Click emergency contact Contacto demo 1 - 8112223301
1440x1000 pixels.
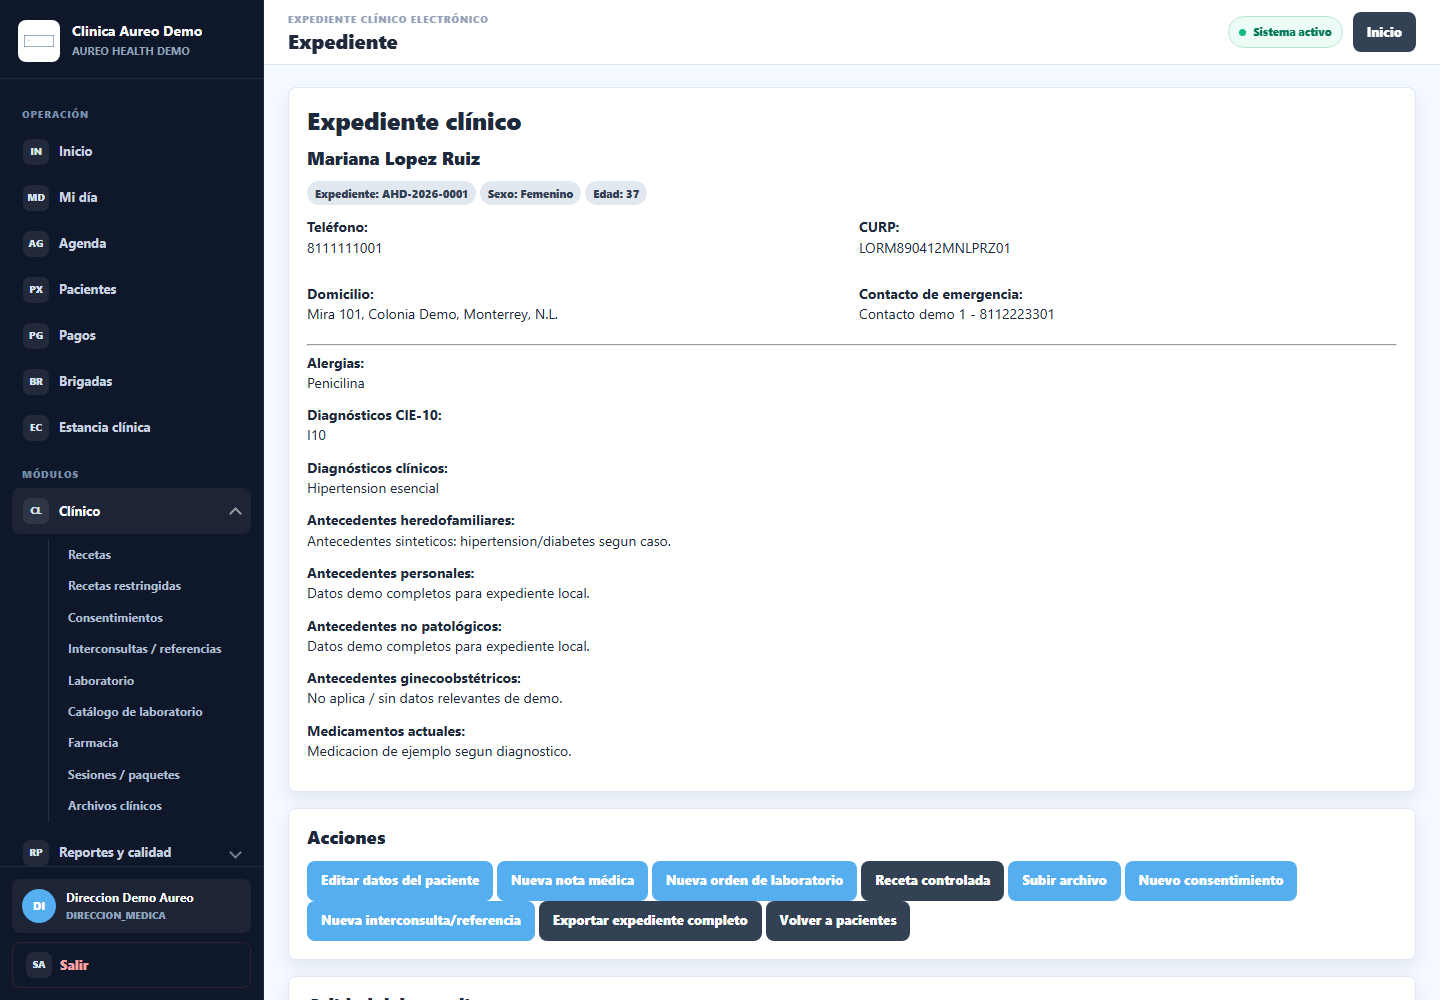pyautogui.click(x=956, y=314)
